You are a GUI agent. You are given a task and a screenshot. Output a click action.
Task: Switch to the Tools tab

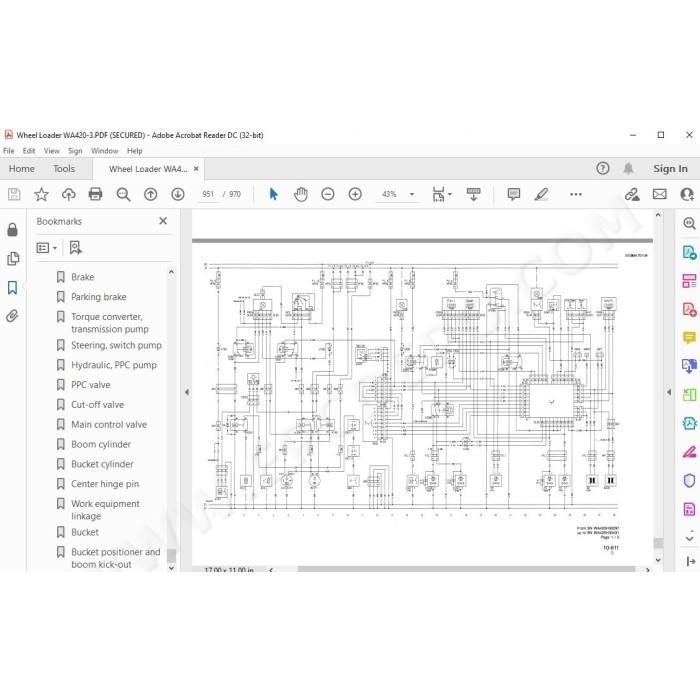point(64,168)
